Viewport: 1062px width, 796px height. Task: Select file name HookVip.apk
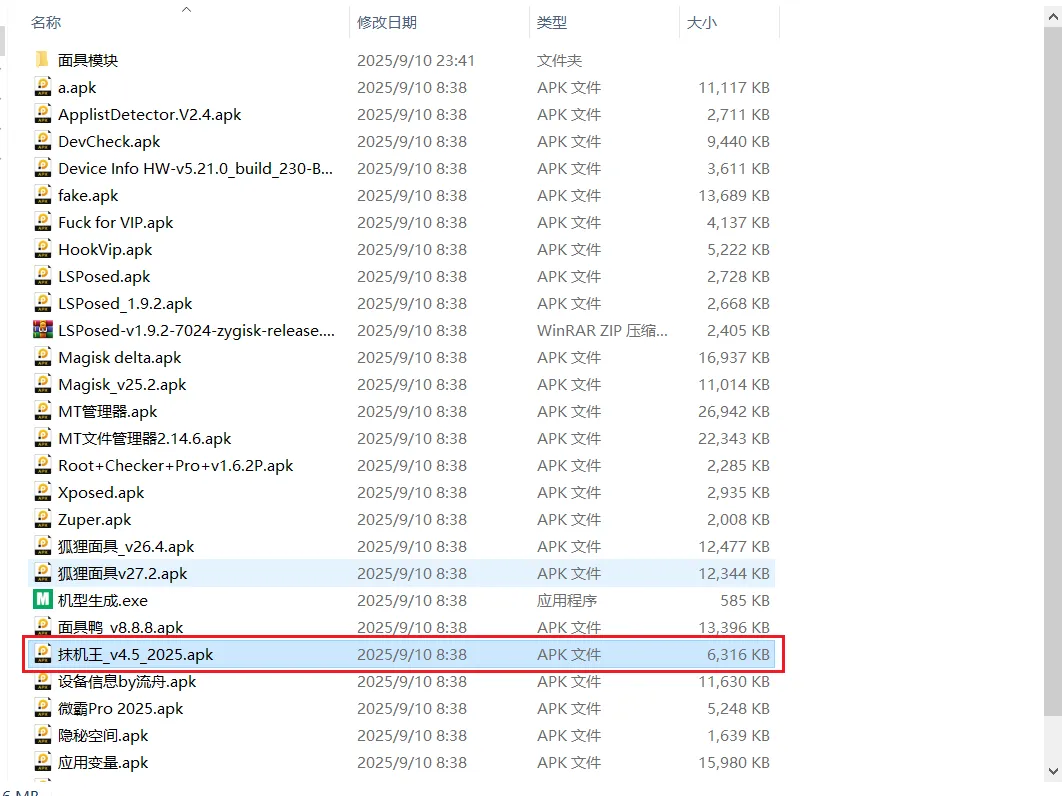[105, 249]
